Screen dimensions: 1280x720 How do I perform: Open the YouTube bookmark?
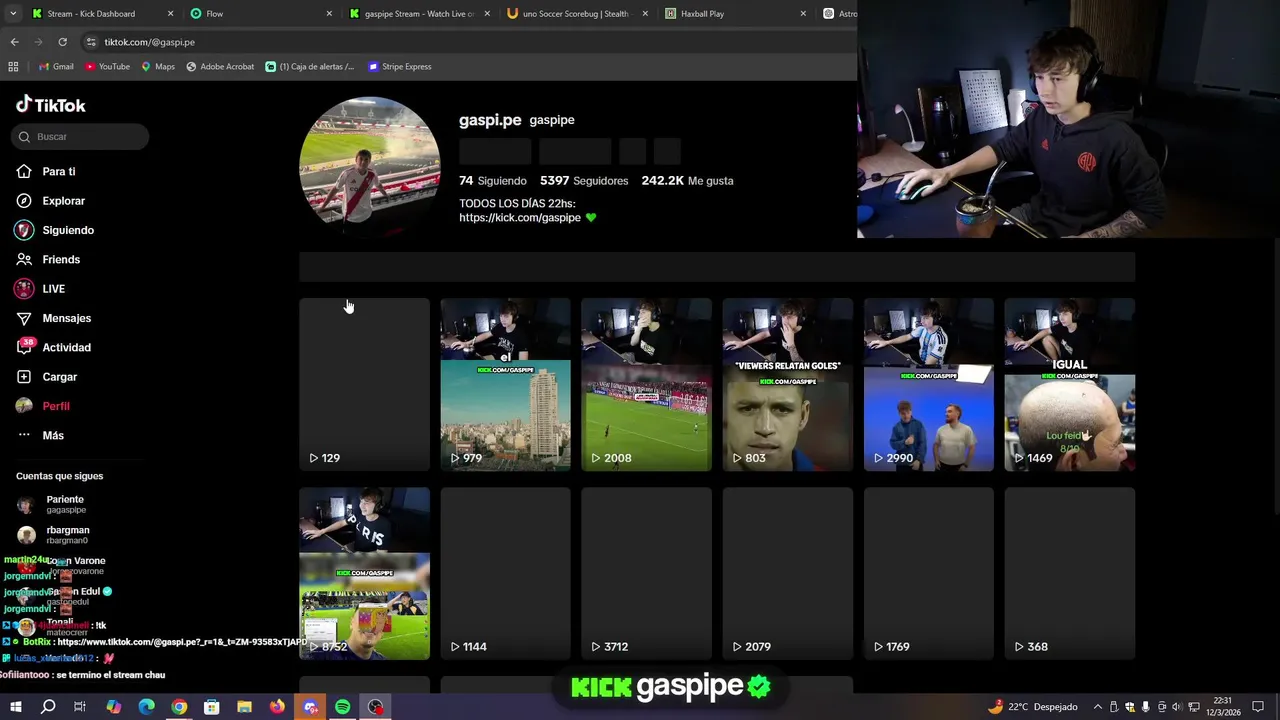(107, 67)
